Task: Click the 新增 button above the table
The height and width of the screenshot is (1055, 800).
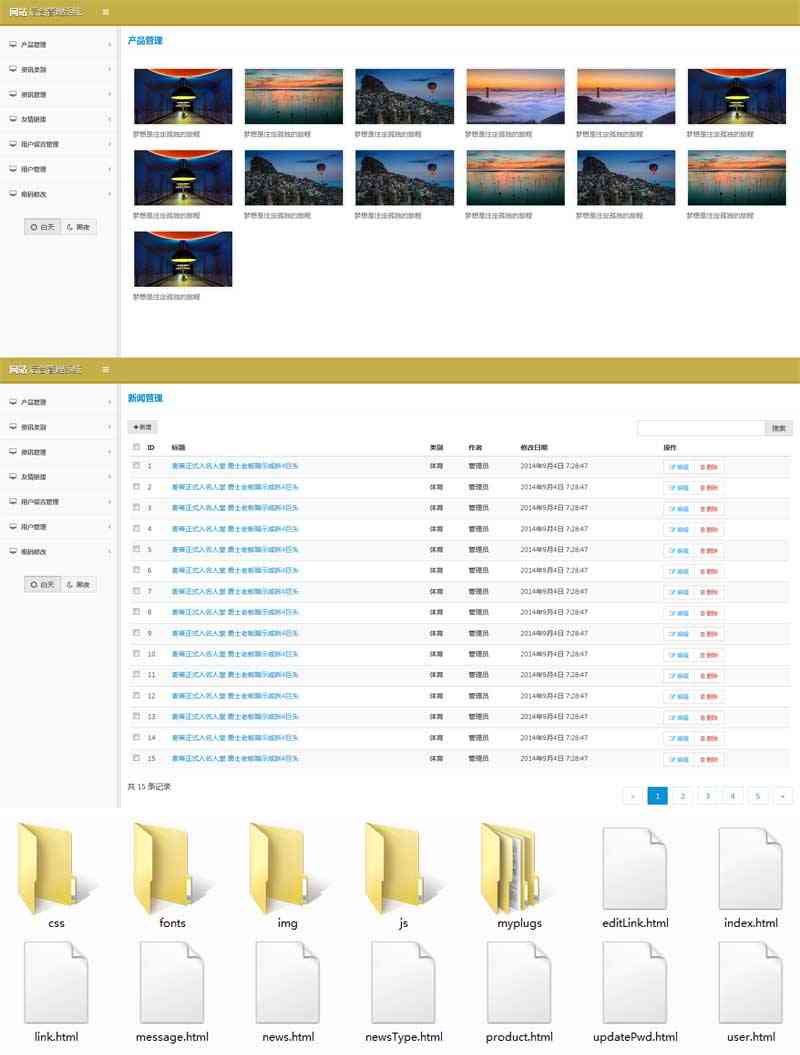Action: coord(143,428)
